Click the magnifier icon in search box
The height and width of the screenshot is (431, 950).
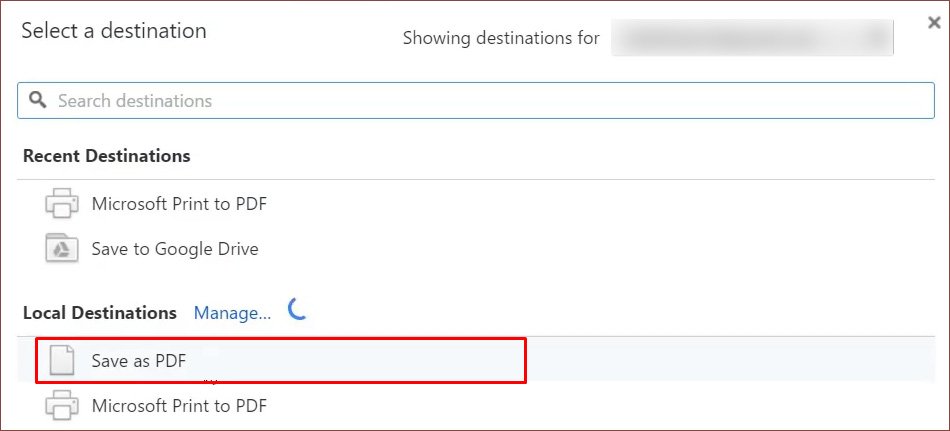pos(38,100)
